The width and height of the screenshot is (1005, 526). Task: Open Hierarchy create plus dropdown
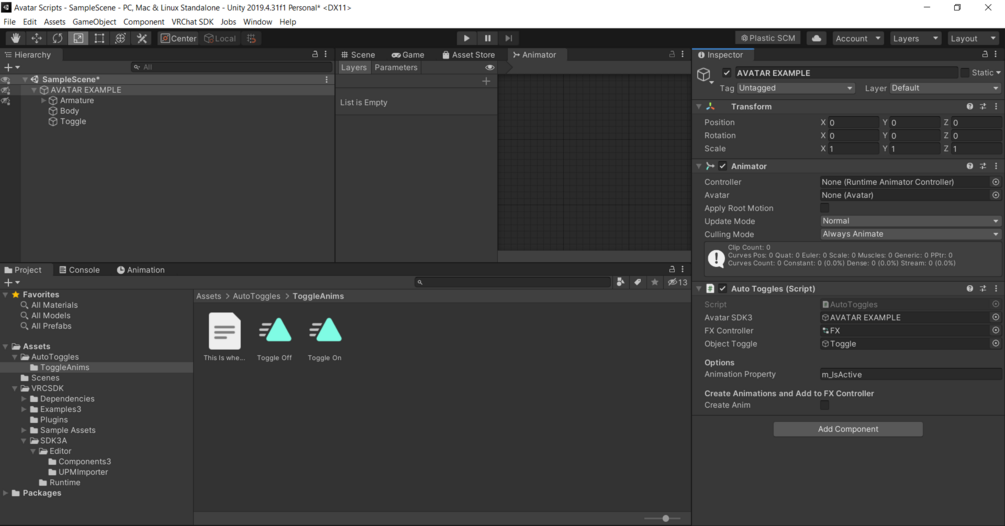coord(12,67)
